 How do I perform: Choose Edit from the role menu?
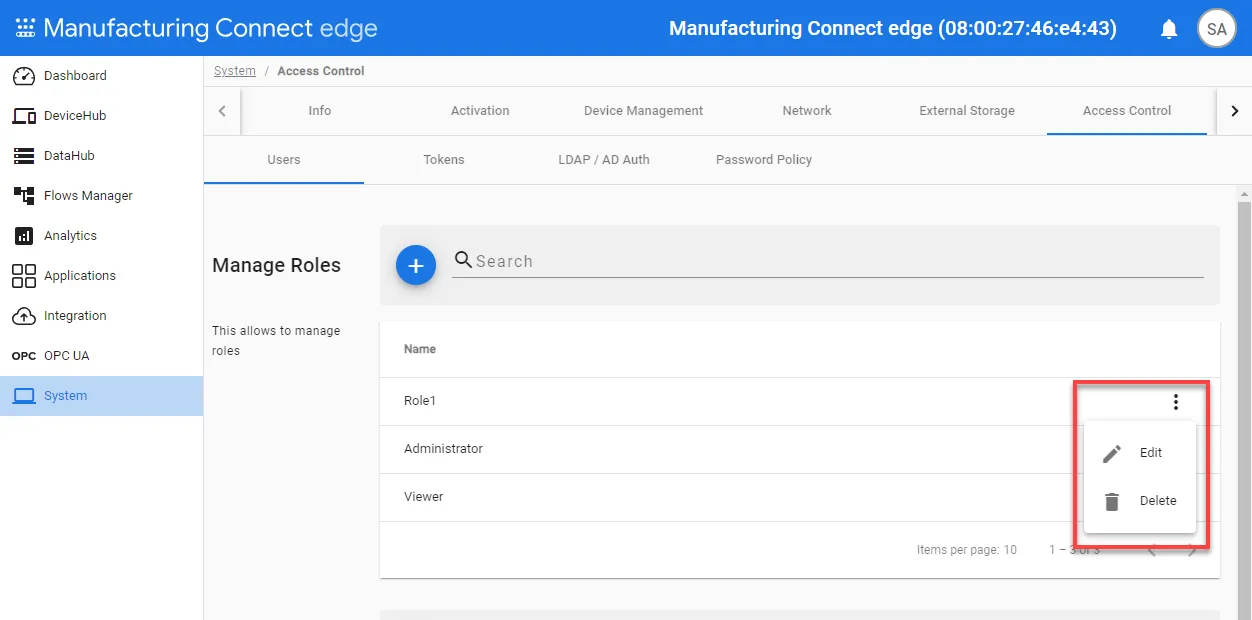(1140, 453)
